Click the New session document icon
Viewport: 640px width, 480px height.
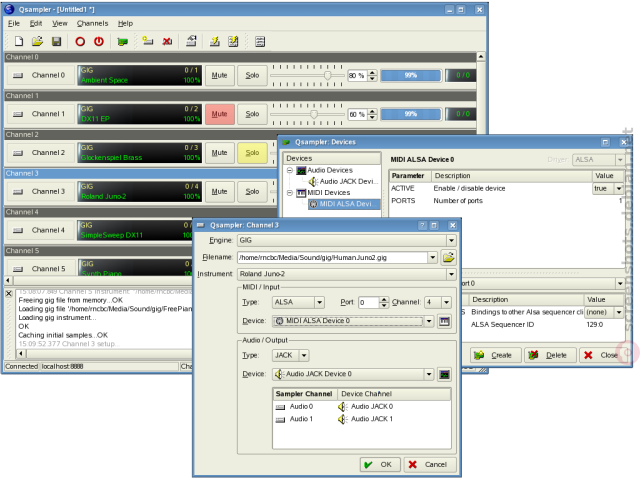coord(19,41)
